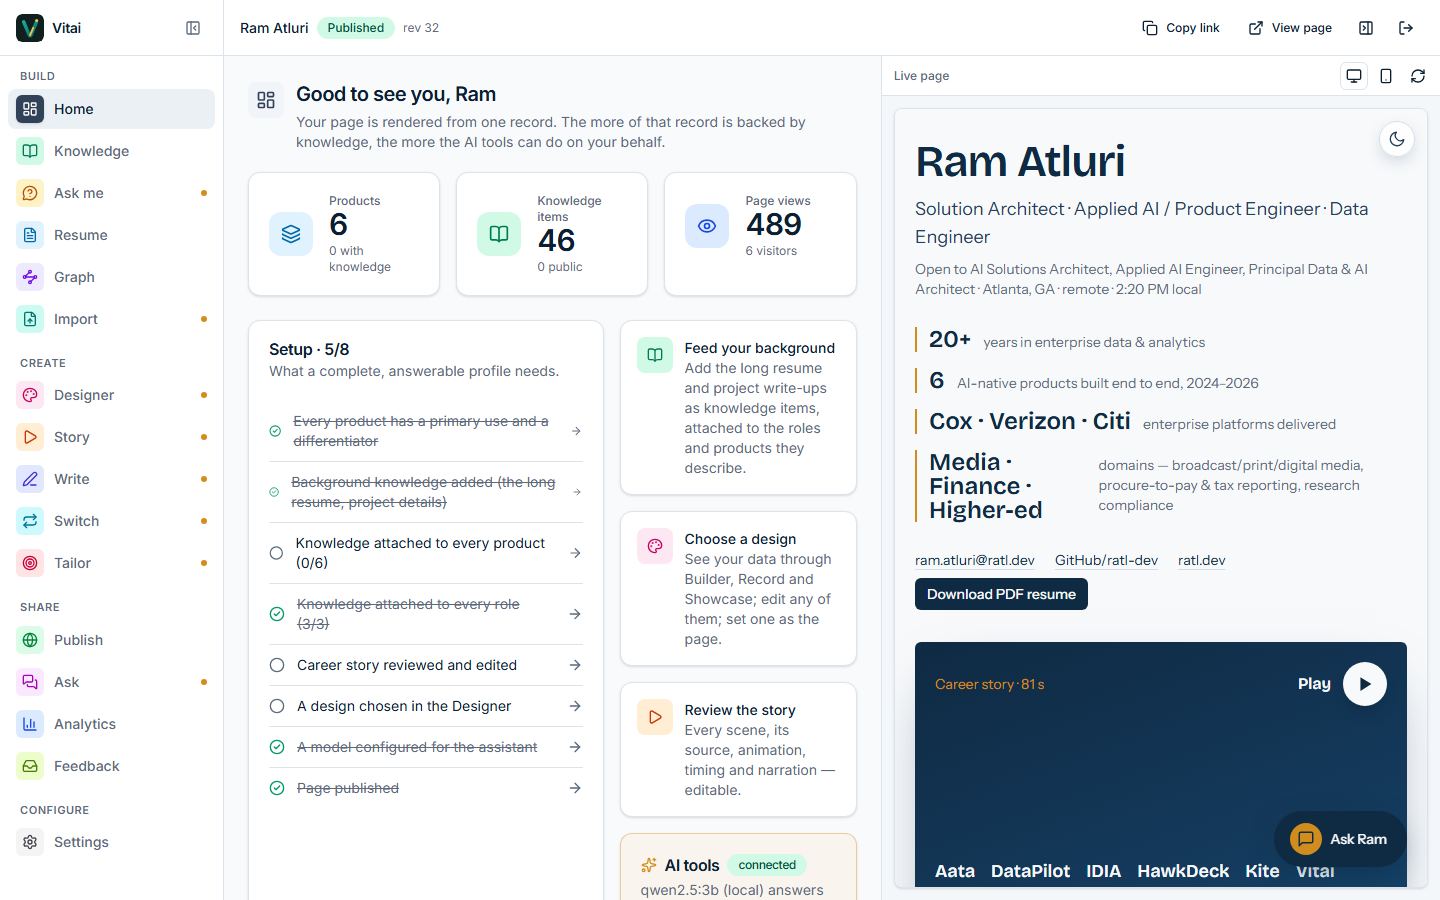Toggle dark mode on the live page

[1397, 140]
